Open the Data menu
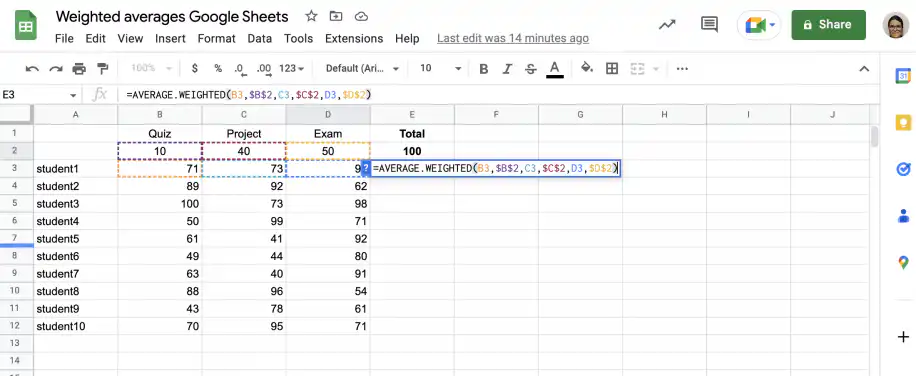The height and width of the screenshot is (376, 916). (x=259, y=39)
